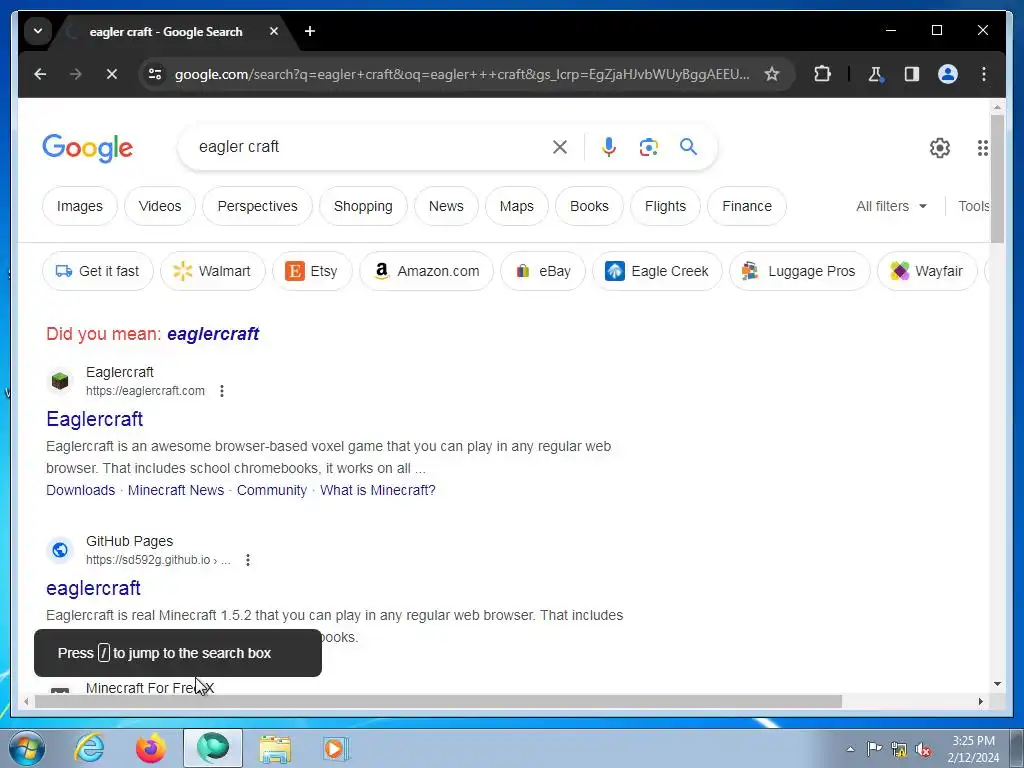Screen dimensions: 1024x768
Task: Click the horizontal scrollbar thumb
Action: point(438,701)
